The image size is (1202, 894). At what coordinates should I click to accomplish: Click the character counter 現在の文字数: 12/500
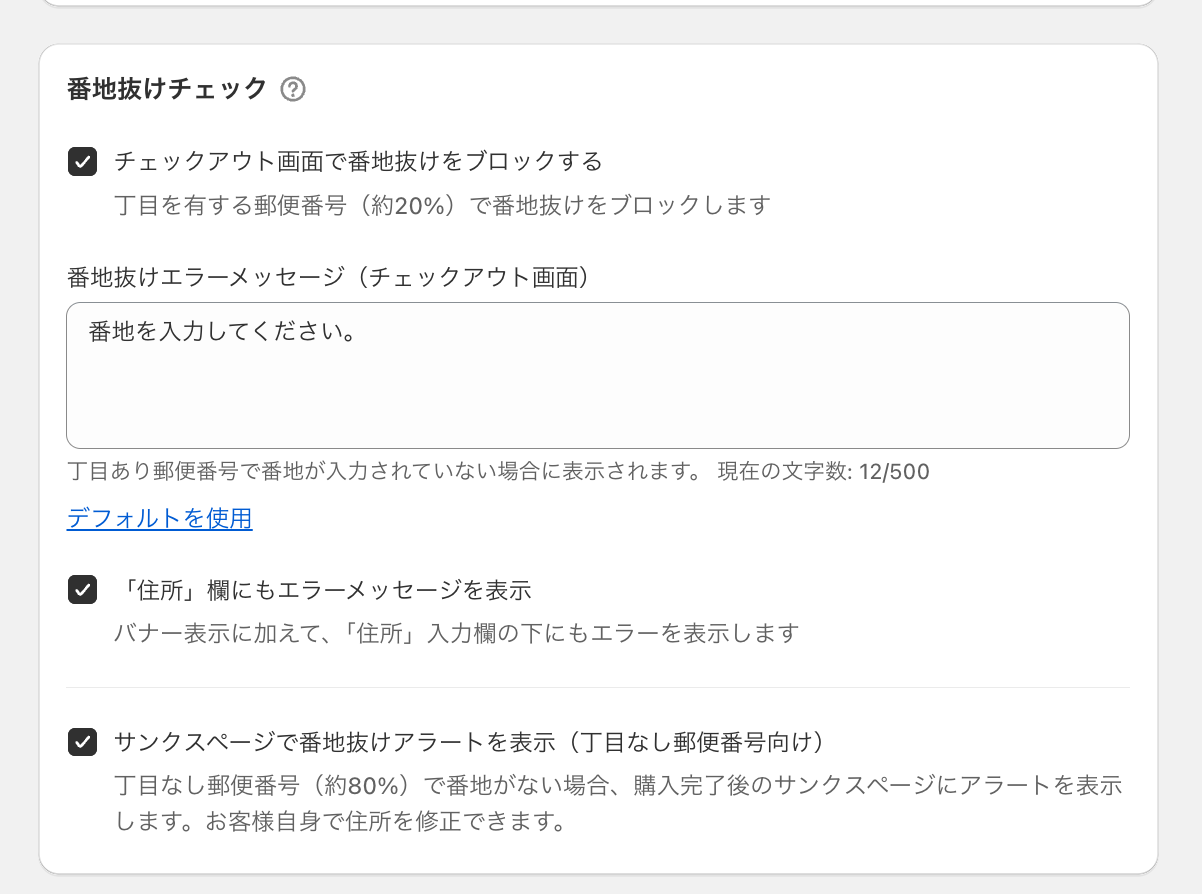[x=823, y=471]
